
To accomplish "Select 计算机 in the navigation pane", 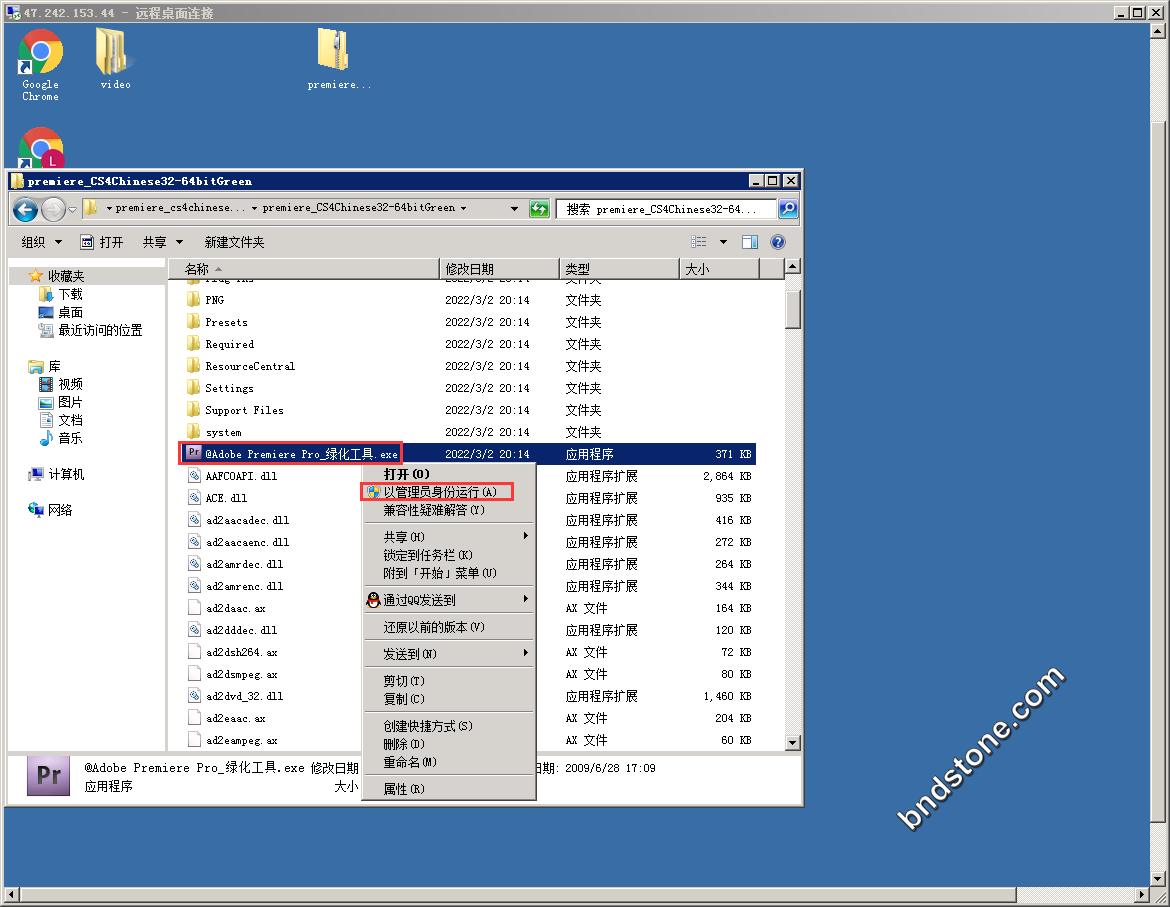I will (66, 474).
